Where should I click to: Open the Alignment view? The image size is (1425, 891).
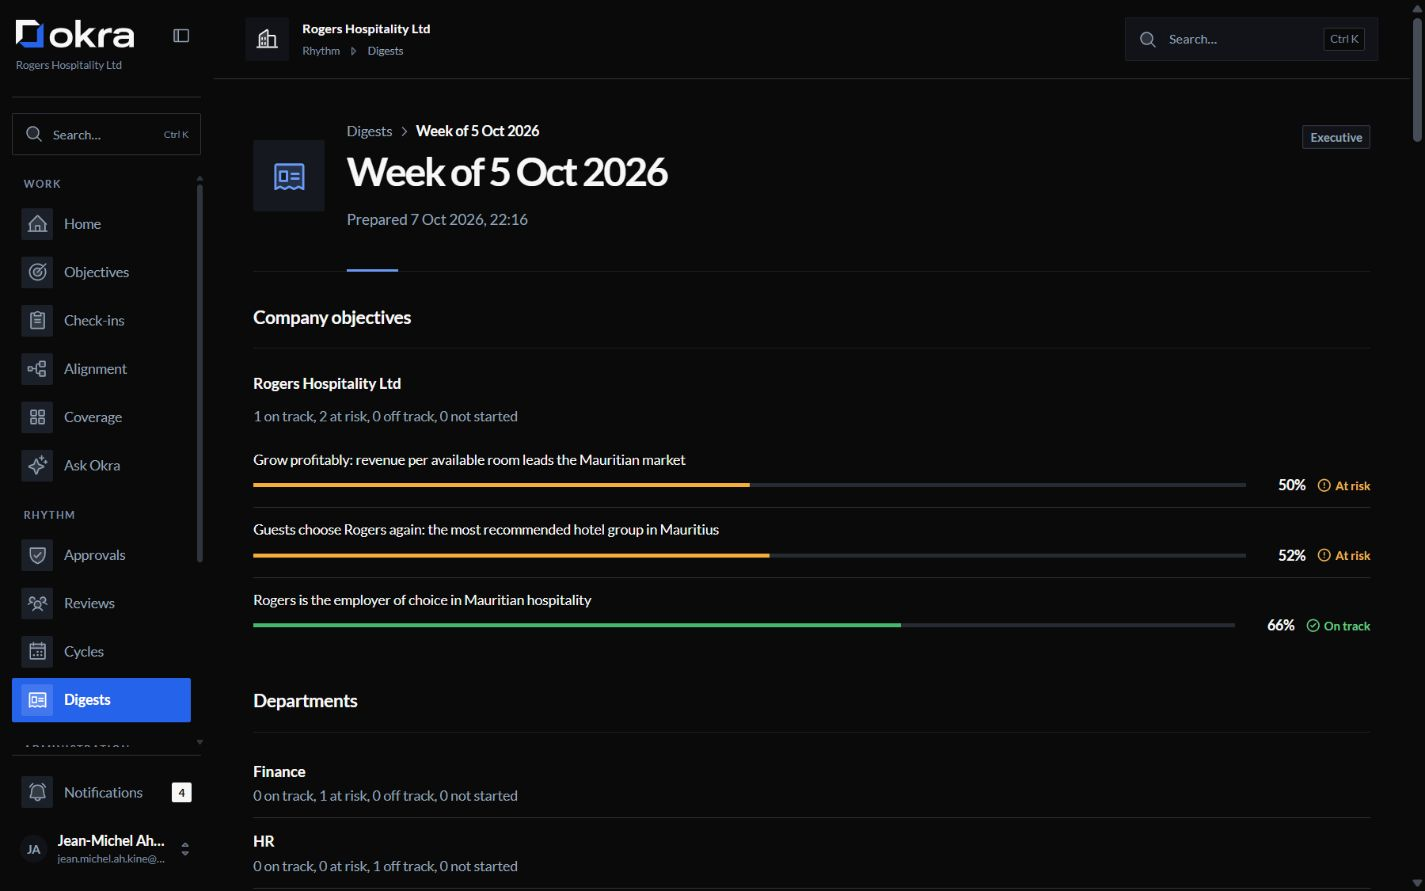101,369
